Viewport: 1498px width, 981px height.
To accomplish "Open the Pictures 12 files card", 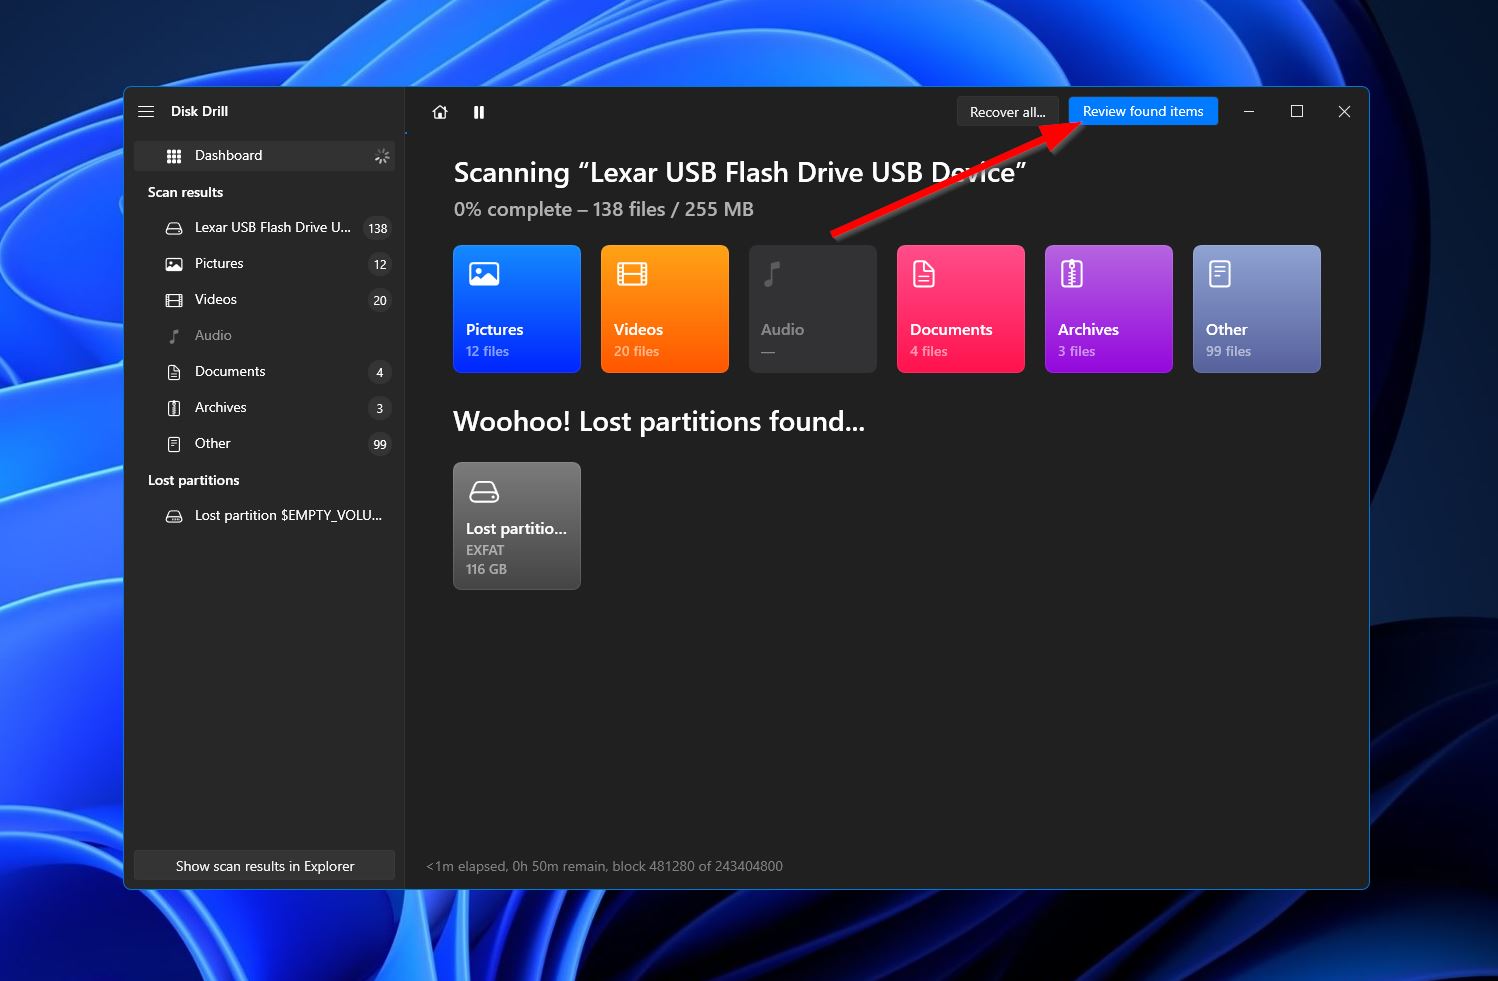I will (517, 309).
